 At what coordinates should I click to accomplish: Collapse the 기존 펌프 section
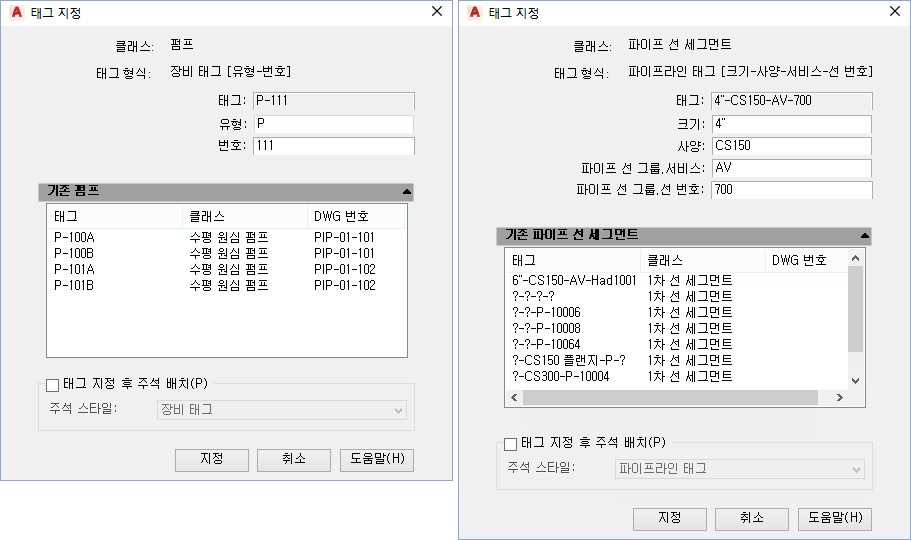pos(406,190)
